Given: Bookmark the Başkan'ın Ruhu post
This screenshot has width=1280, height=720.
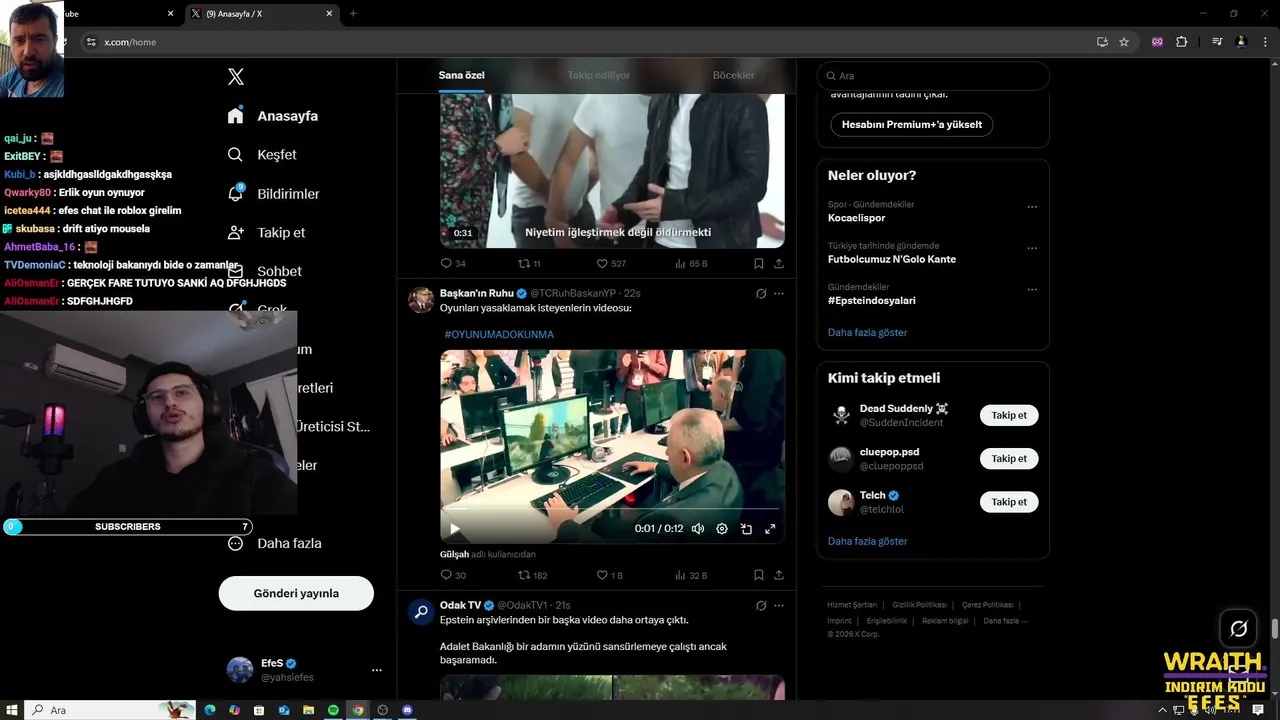Looking at the screenshot, I should click(758, 575).
